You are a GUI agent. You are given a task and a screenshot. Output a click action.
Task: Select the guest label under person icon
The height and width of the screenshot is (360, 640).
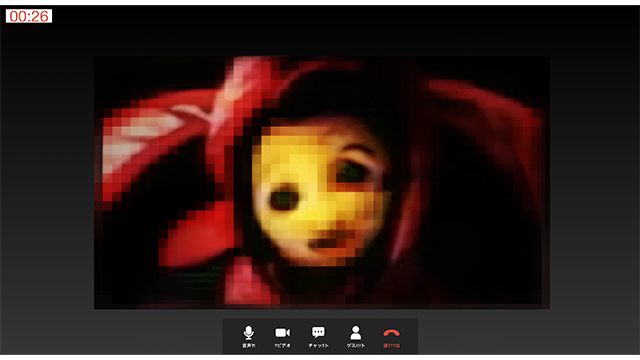coord(356,346)
